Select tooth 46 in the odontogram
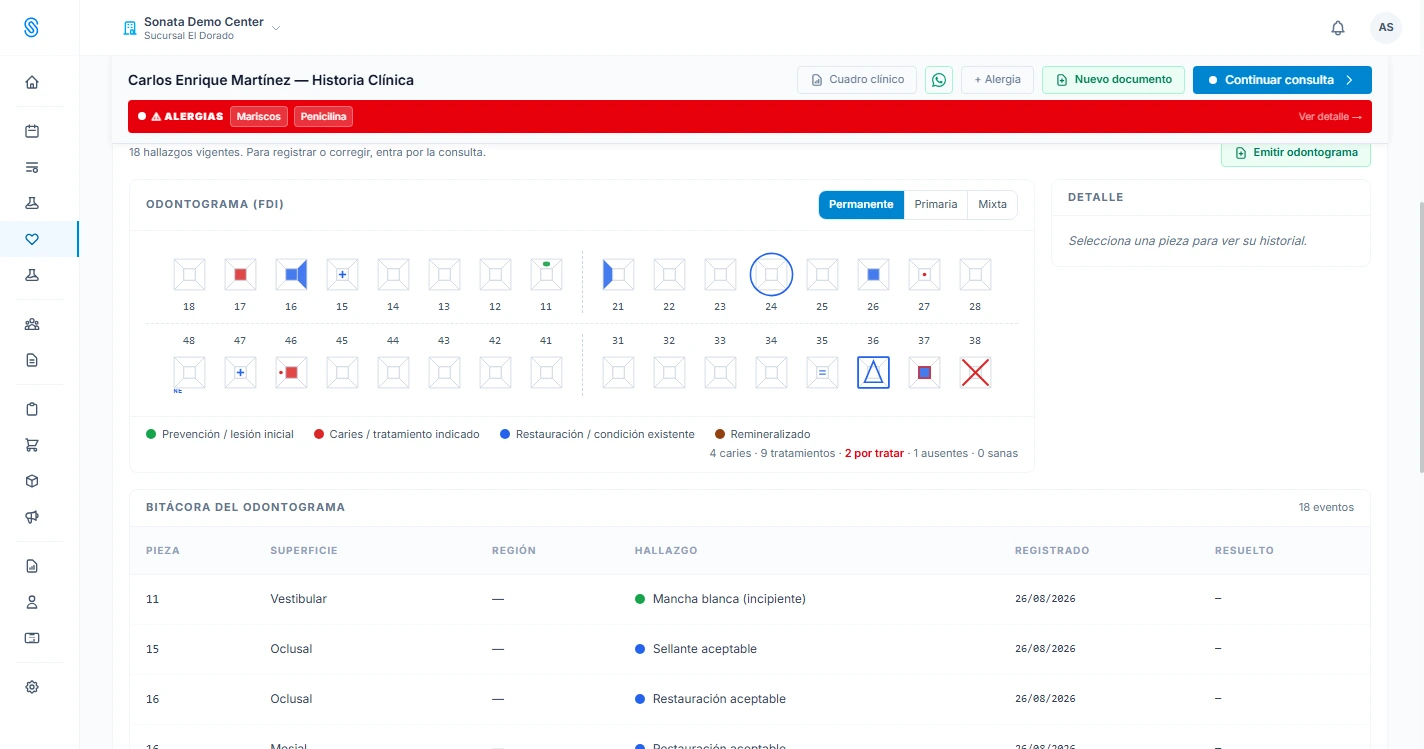This screenshot has height=749, width=1424. point(291,373)
